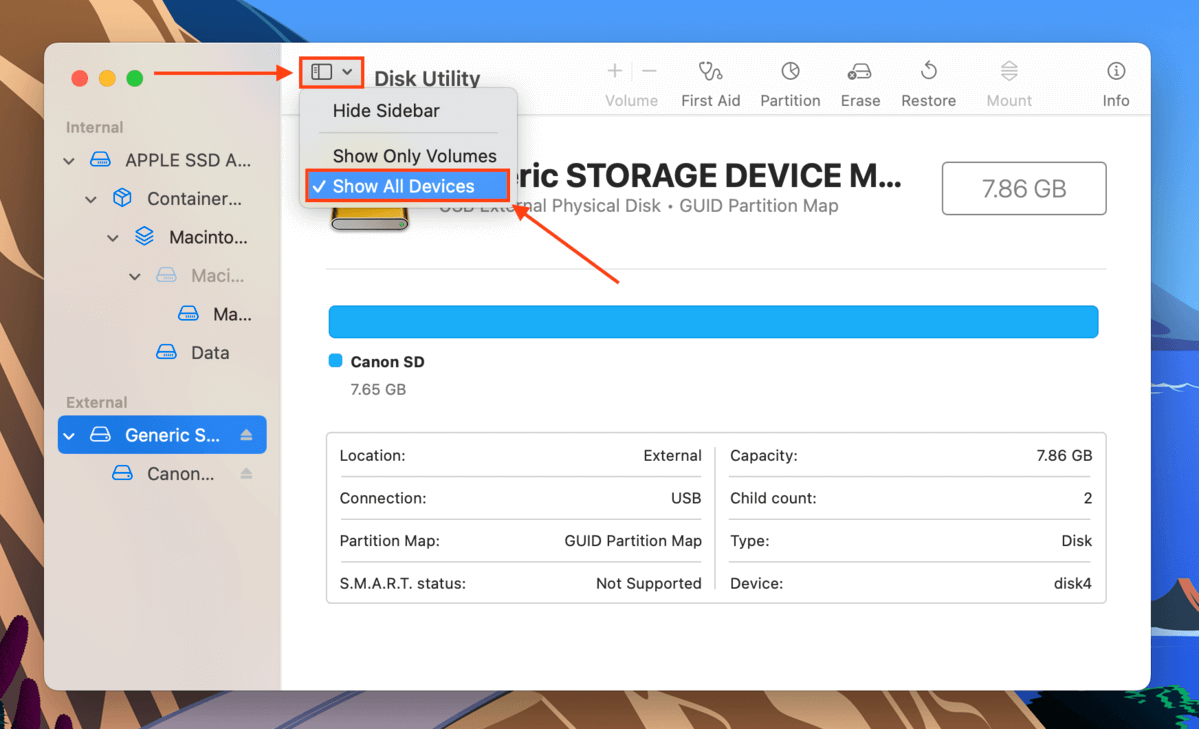Select the Data volume in sidebar
The image size is (1199, 729).
point(162,353)
